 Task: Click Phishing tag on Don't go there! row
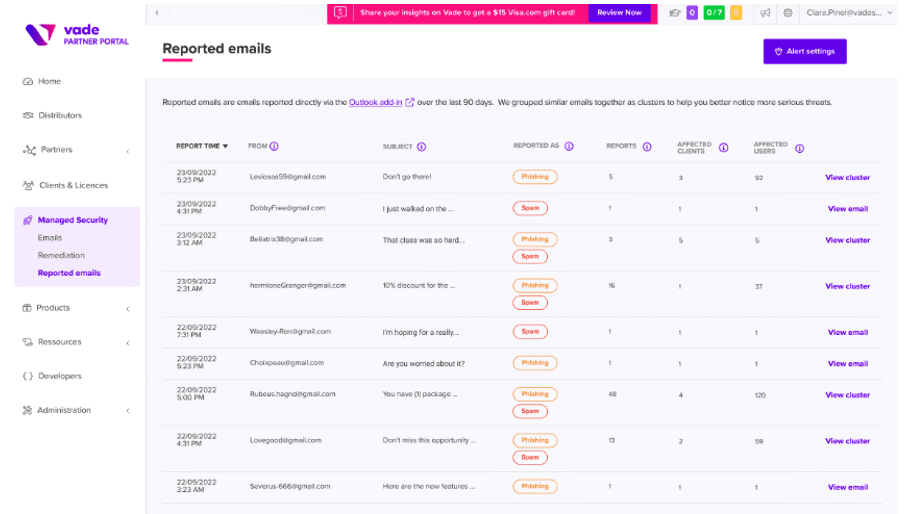535,177
